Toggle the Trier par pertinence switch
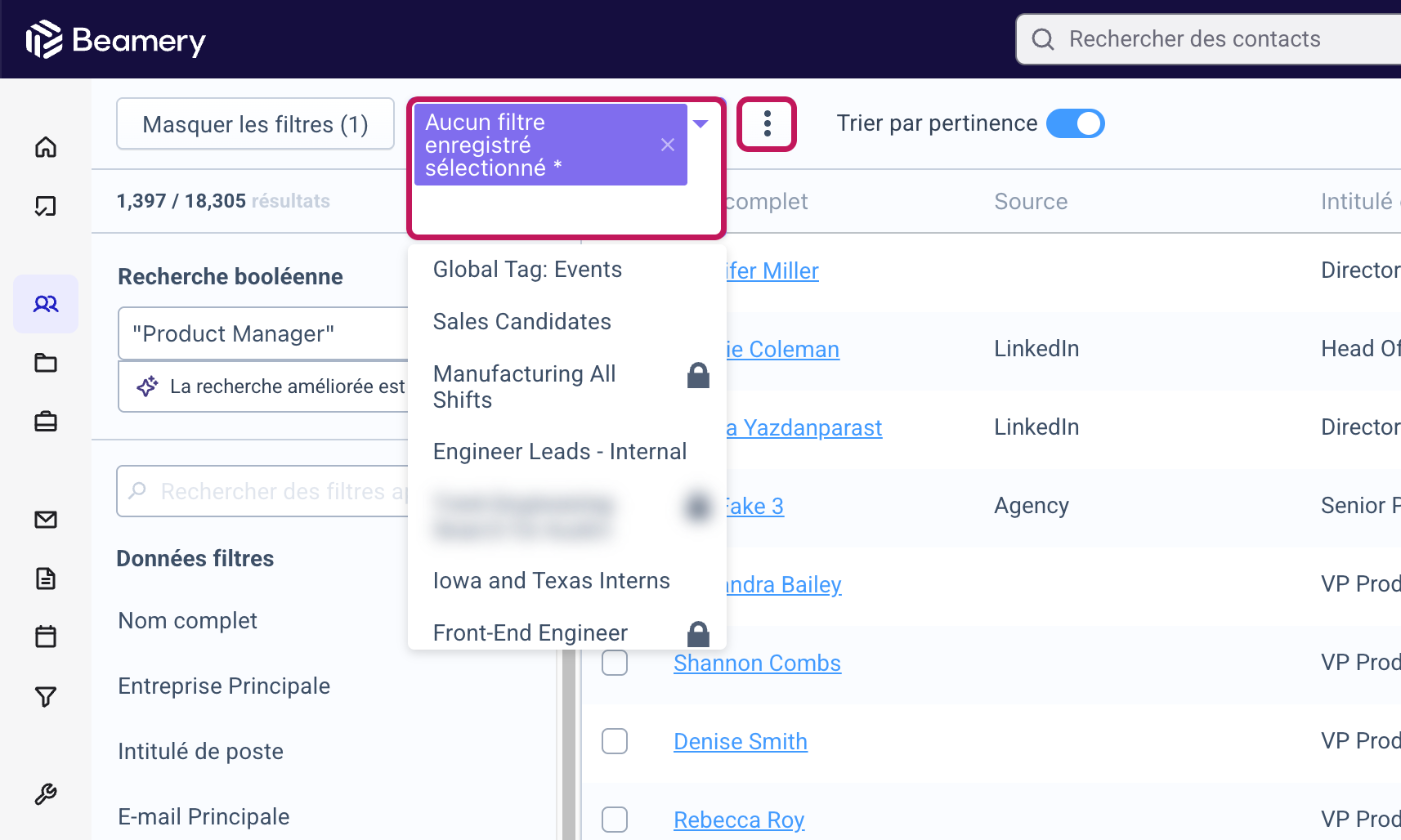Viewport: 1401px width, 840px height. (x=1075, y=123)
